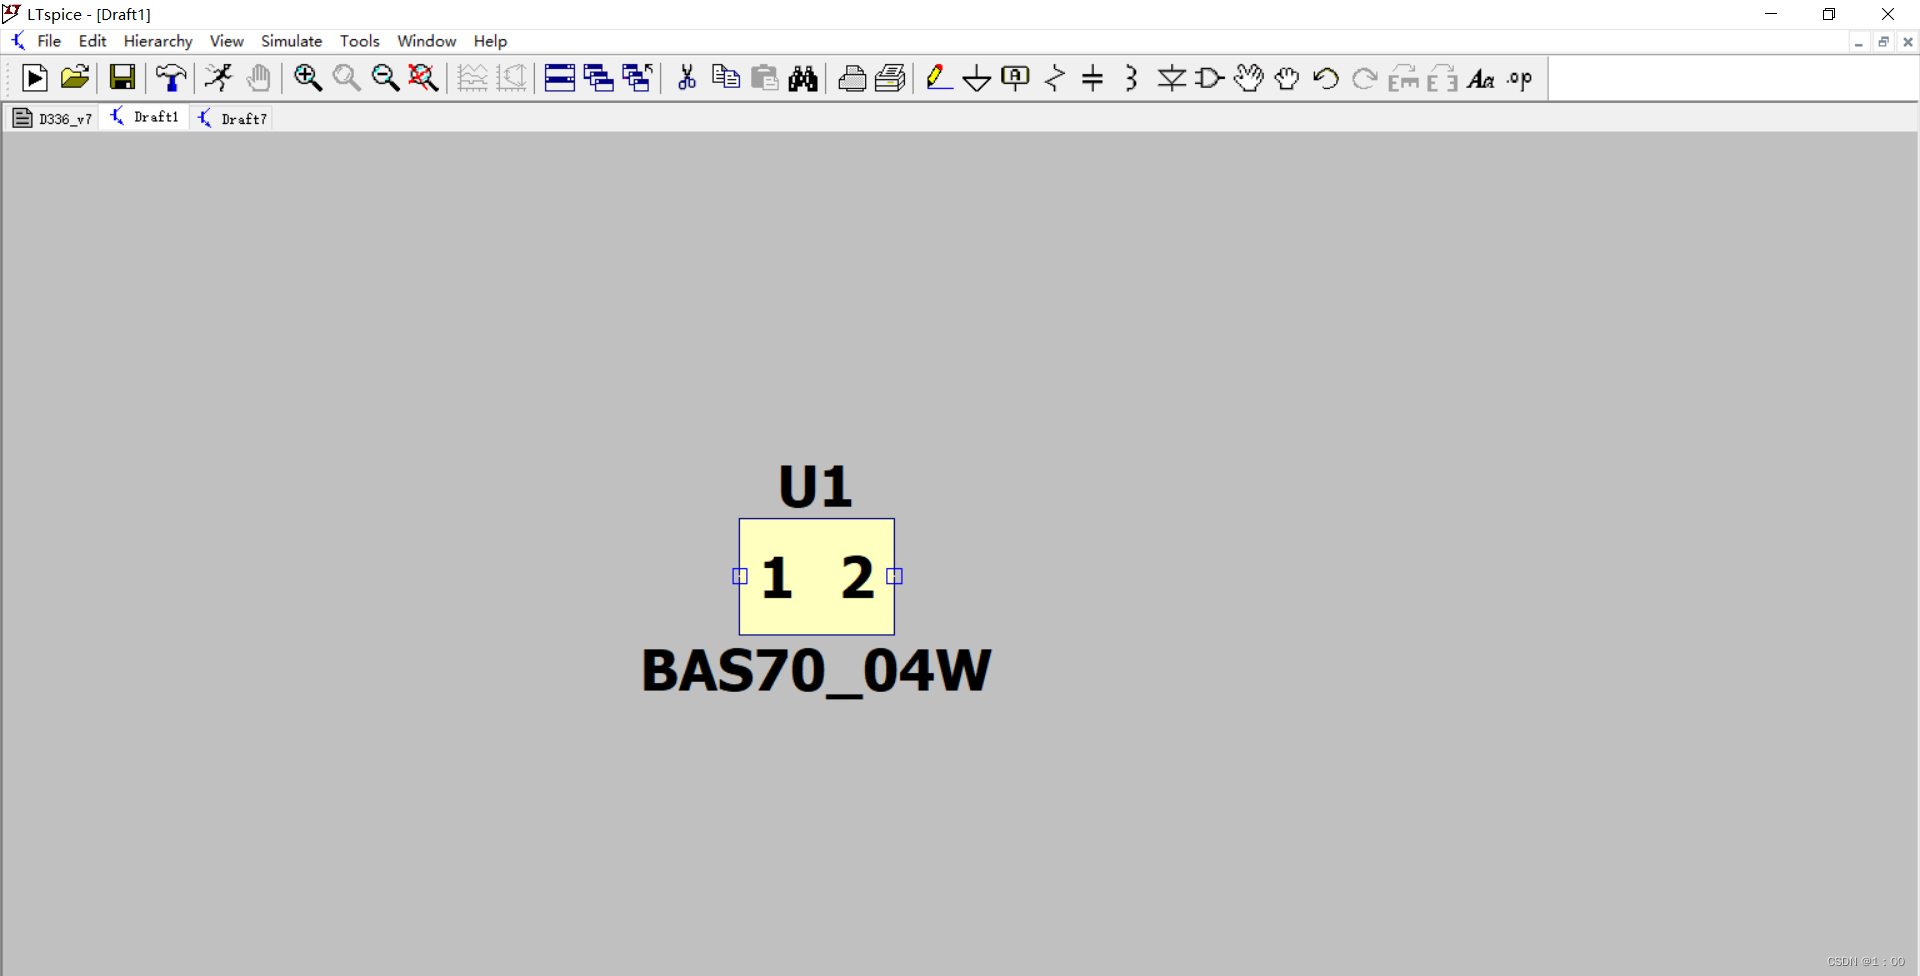
Task: Click the Autorange waveform icon
Action: 472,78
